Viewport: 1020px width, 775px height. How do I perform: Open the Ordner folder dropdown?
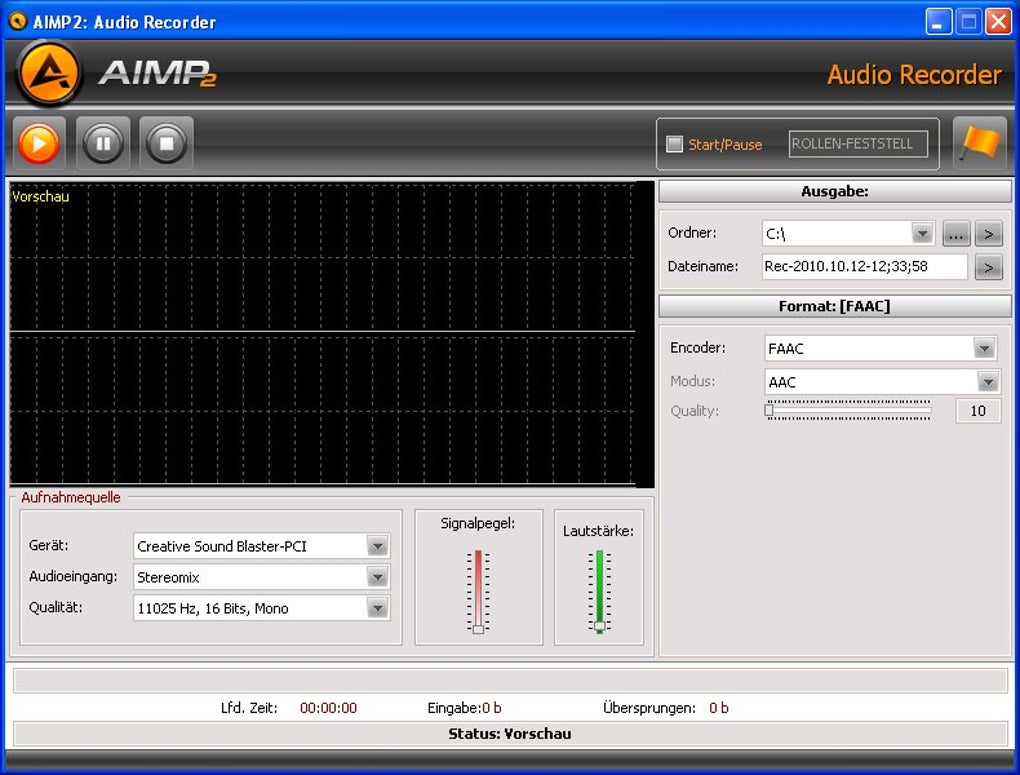click(922, 233)
